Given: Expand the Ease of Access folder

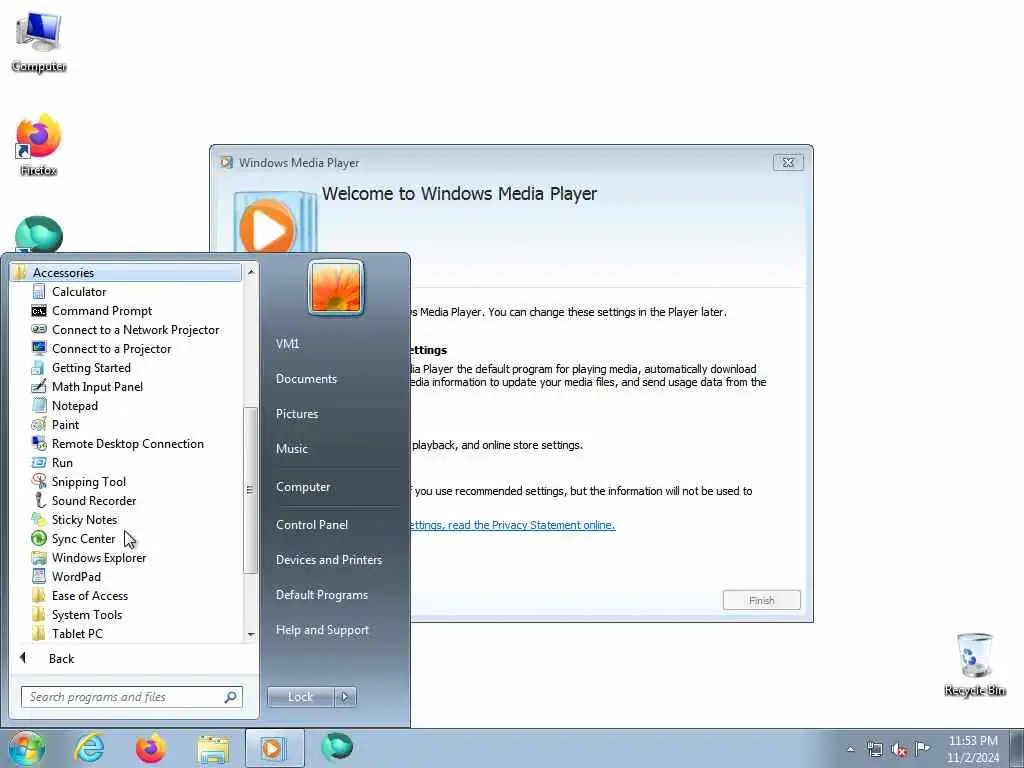Looking at the screenshot, I should 89,596.
